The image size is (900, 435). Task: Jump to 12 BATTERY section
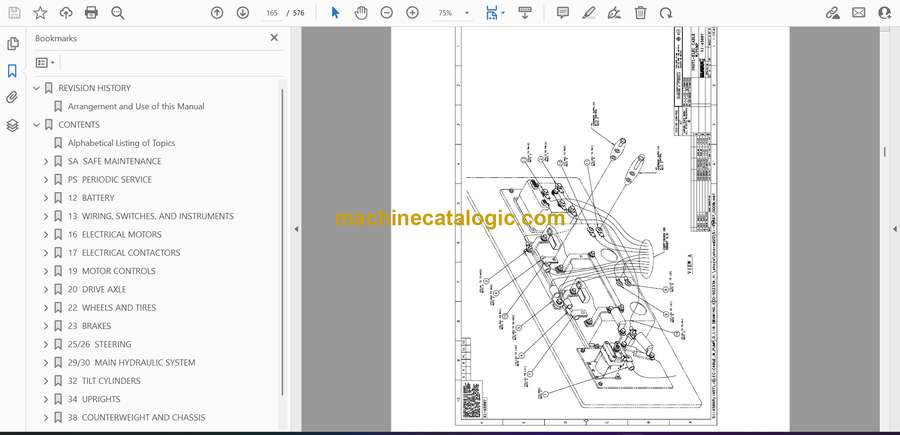tap(91, 198)
